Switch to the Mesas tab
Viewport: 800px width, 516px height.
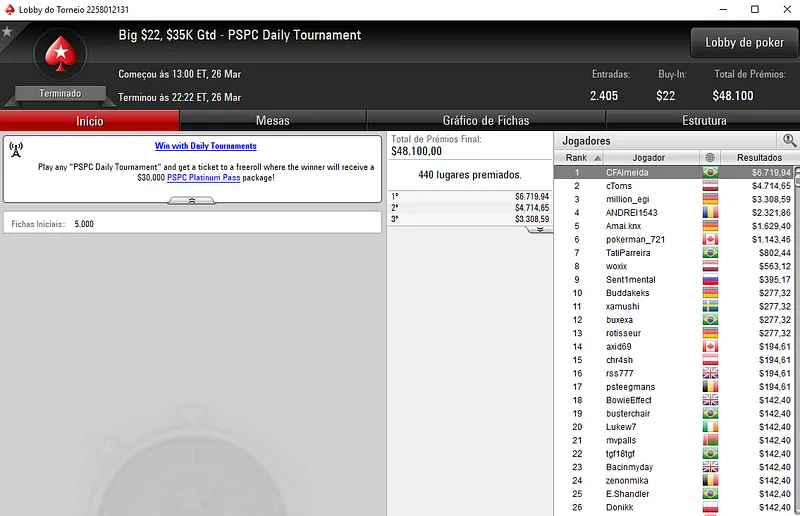click(x=273, y=120)
